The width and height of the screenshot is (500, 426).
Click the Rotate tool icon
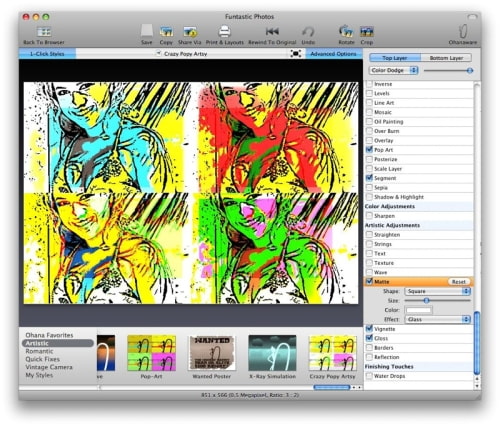click(346, 31)
